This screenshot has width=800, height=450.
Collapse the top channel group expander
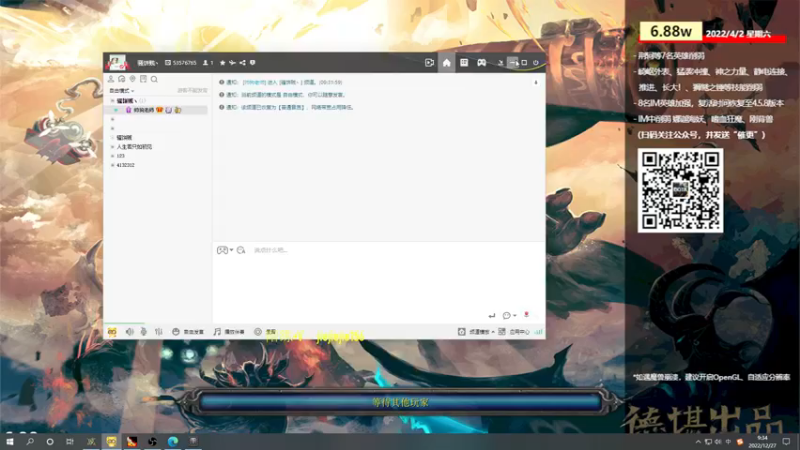pyautogui.click(x=113, y=101)
